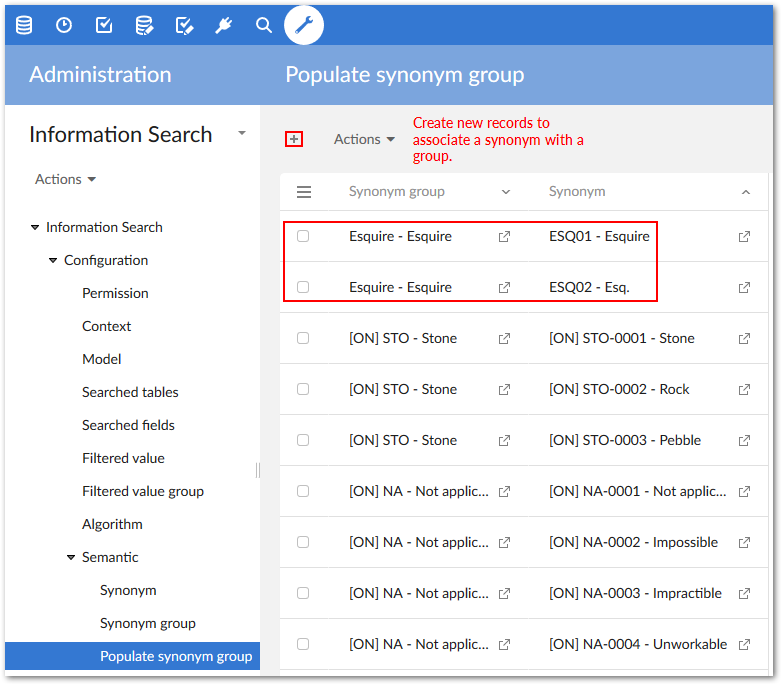Select checkbox for STO-0002 - Rock row
Screen dimensions: 782x685
tap(303, 389)
